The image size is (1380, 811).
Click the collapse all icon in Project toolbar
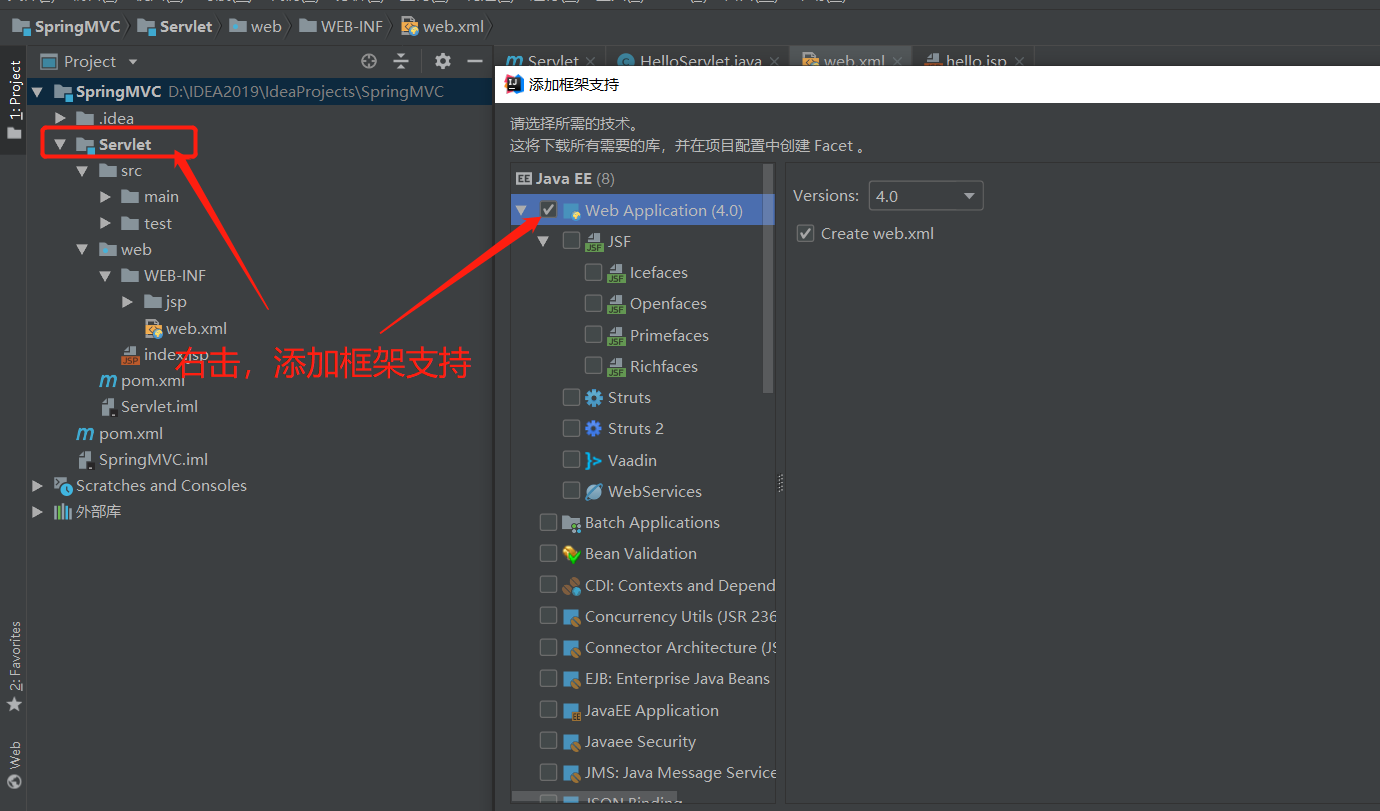click(x=401, y=61)
